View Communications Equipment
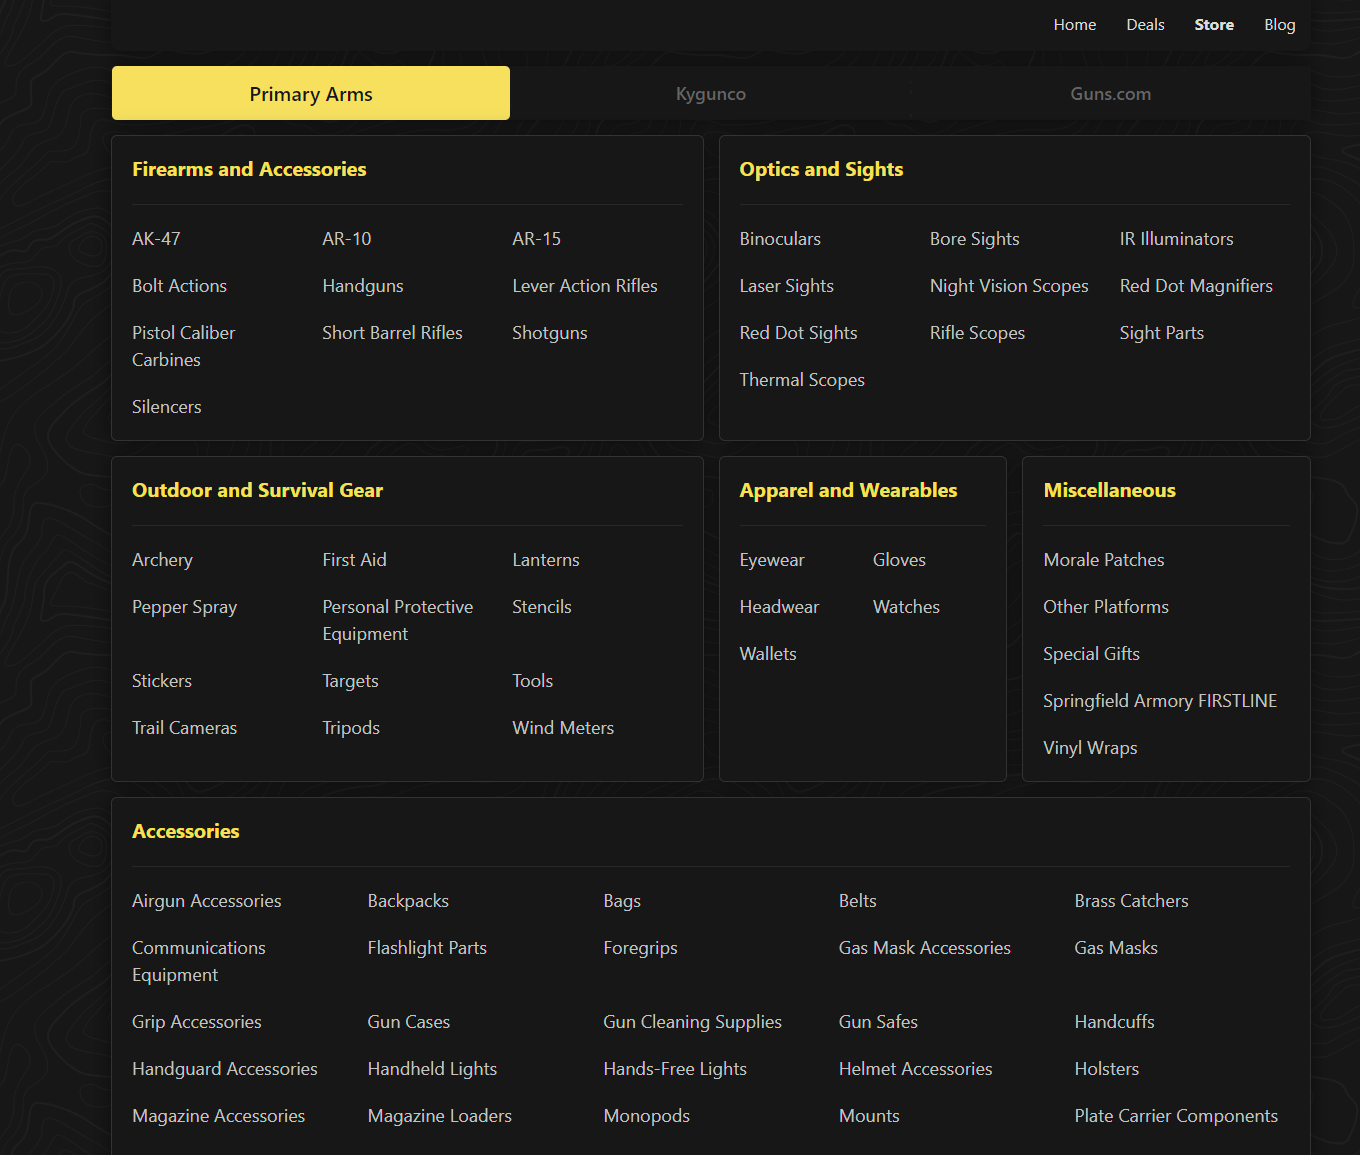The height and width of the screenshot is (1155, 1360). point(198,961)
